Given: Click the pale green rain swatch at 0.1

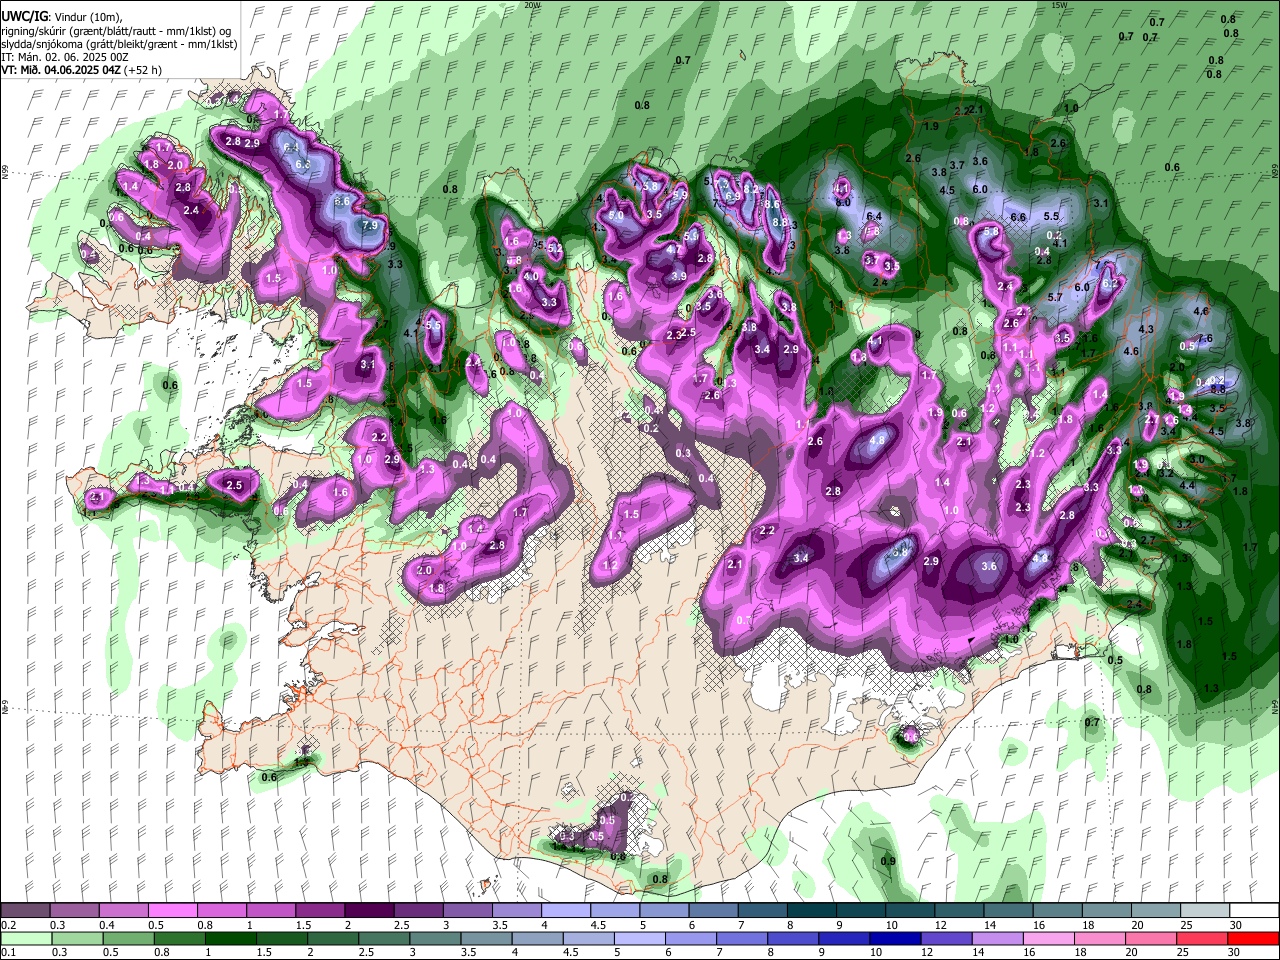Looking at the screenshot, I should tap(26, 939).
